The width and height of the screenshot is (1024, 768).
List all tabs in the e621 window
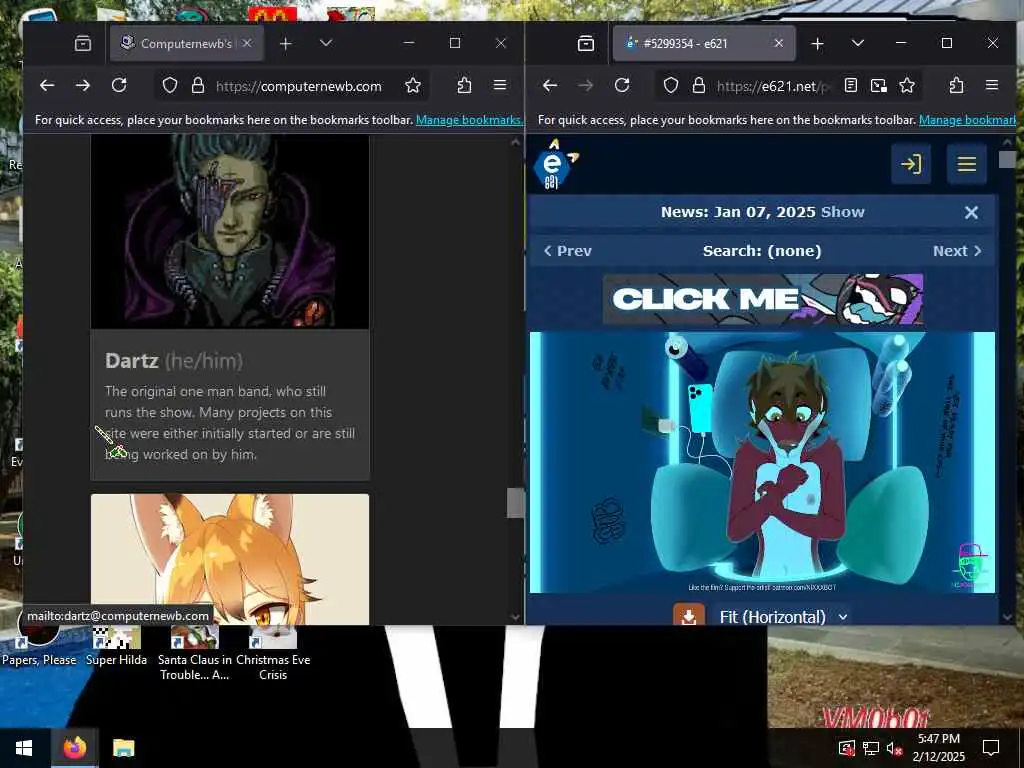tap(858, 44)
